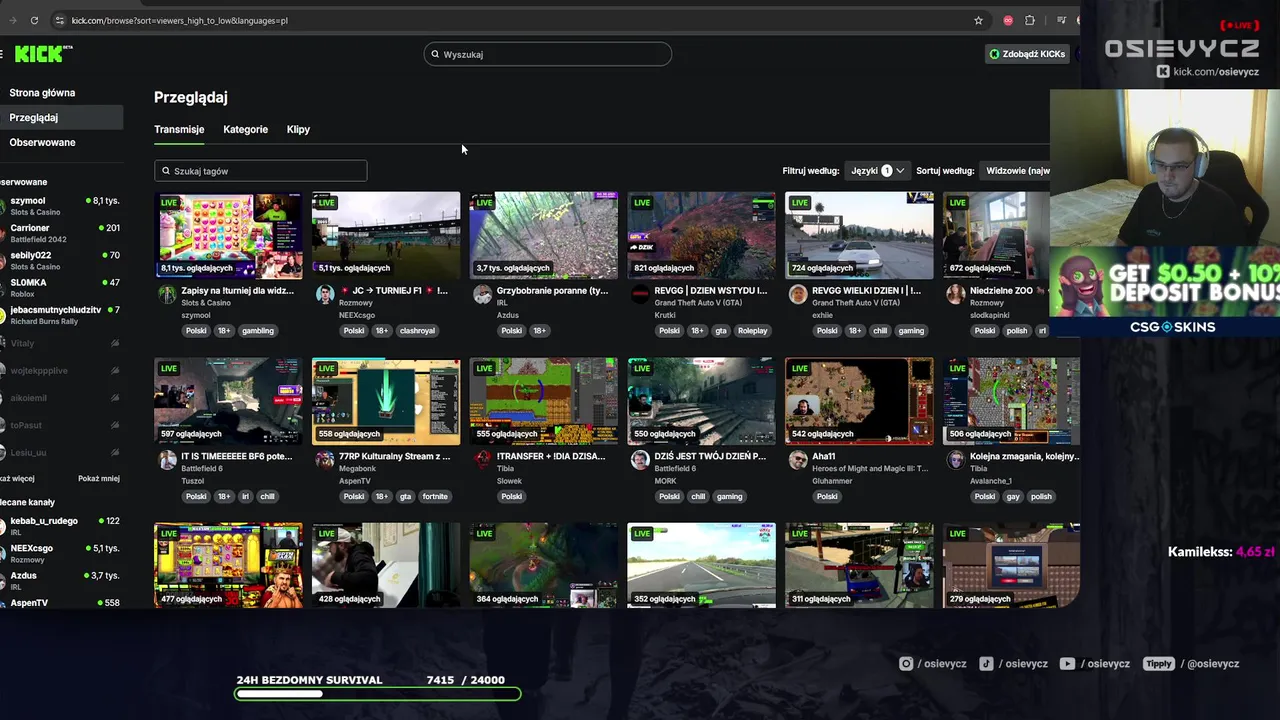Screen dimensions: 1280x720
Task: Expand followed list with Pokaż więcej
Action: pyautogui.click(x=17, y=478)
